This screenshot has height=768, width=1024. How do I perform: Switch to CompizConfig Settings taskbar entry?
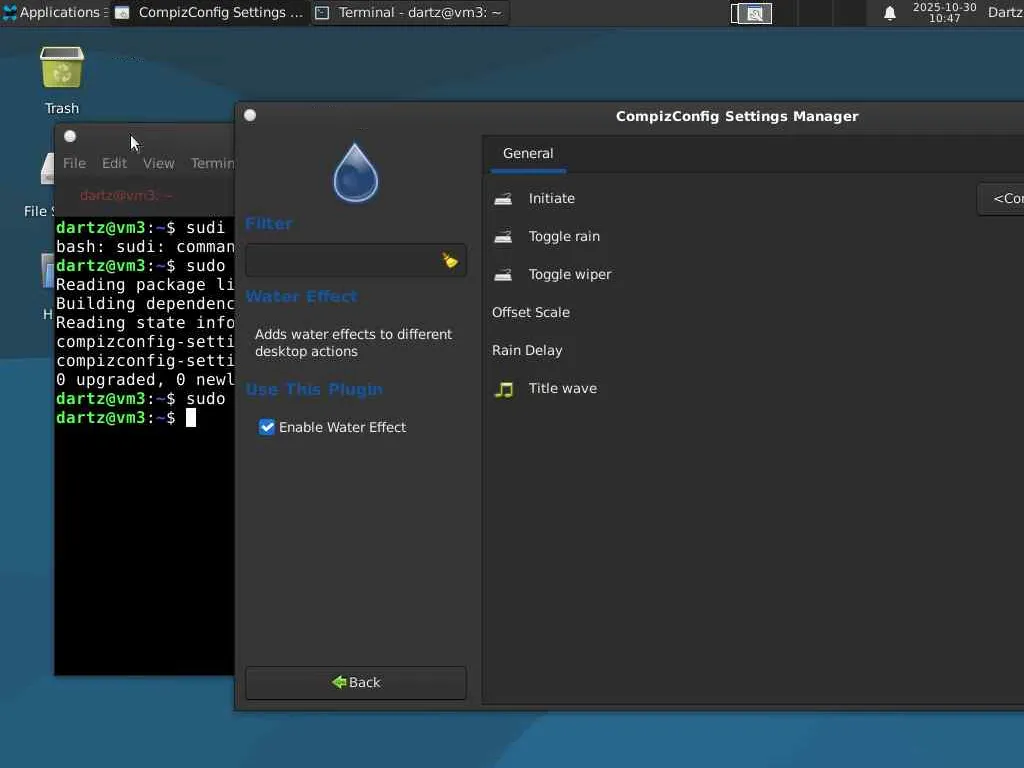[x=209, y=12]
